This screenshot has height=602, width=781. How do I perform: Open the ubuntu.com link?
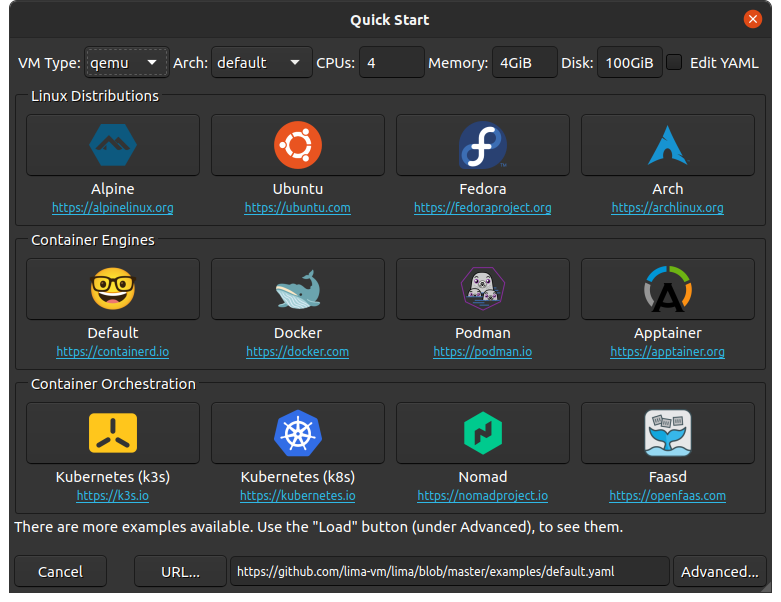pos(298,208)
